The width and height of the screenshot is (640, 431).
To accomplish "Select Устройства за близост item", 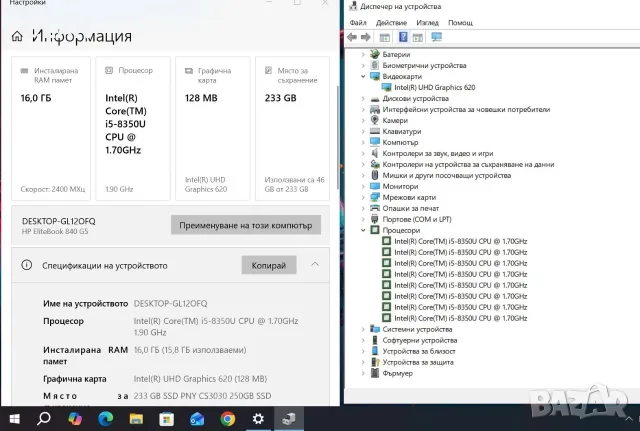I will click(x=419, y=351).
